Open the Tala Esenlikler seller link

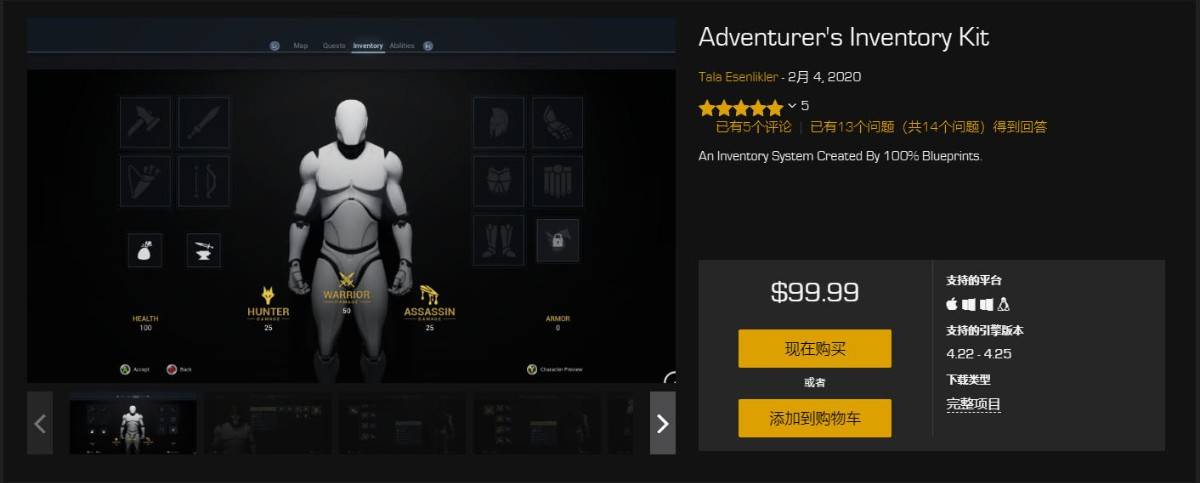pos(739,77)
